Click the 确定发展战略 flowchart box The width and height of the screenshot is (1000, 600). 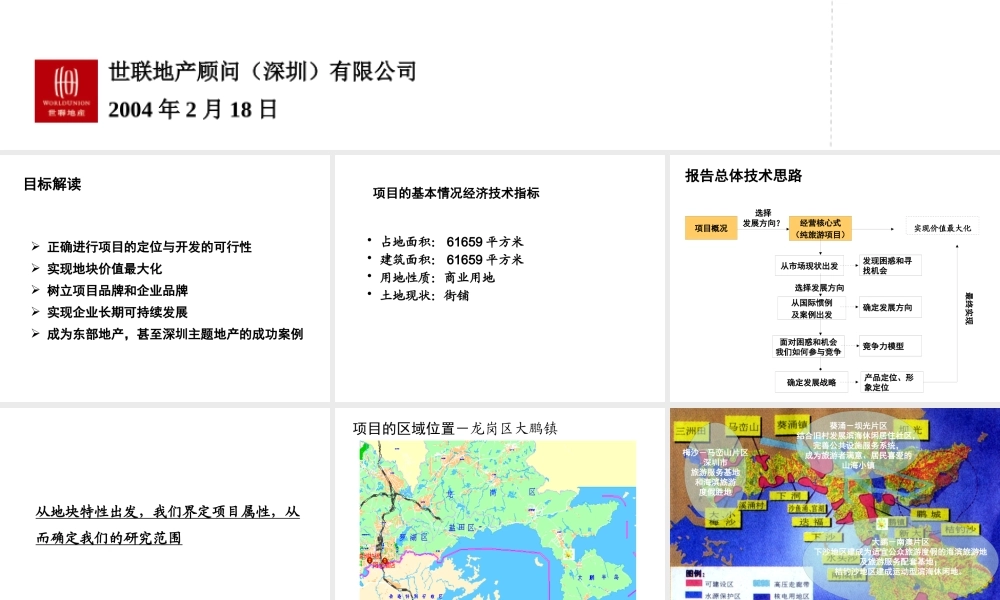click(811, 383)
